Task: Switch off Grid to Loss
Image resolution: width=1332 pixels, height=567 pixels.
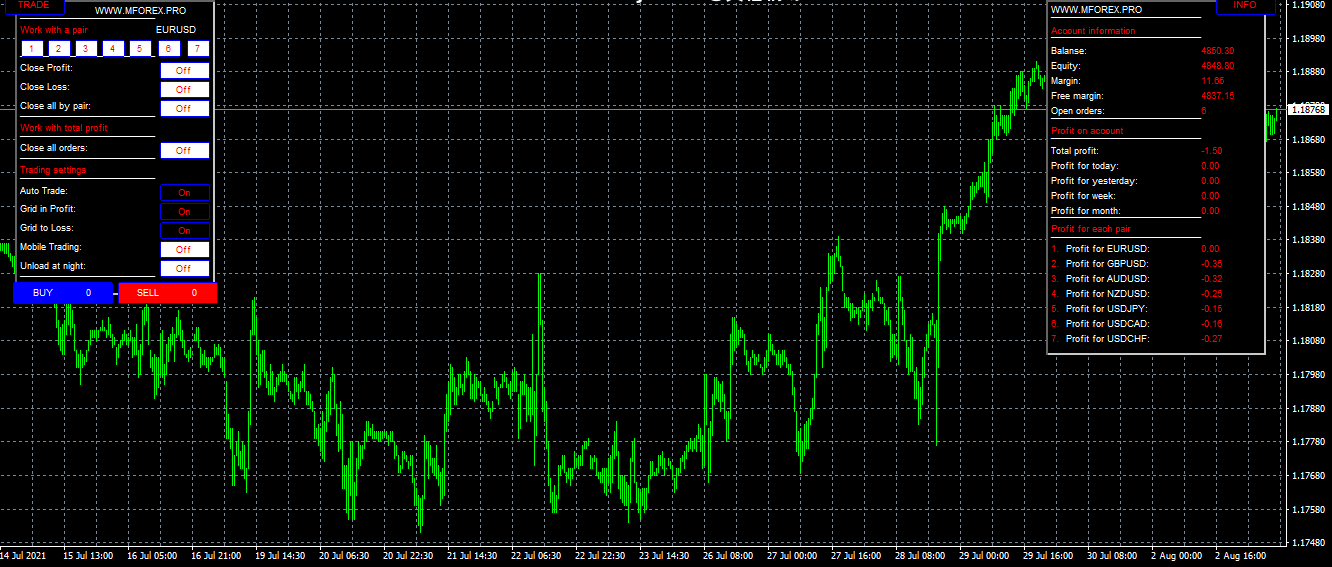Action: tap(184, 231)
